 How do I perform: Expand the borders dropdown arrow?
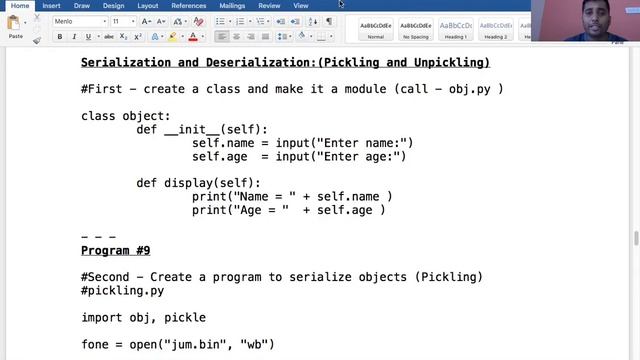coord(331,37)
